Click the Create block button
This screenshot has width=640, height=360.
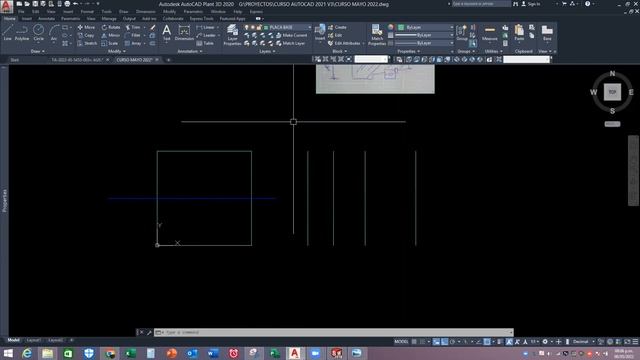pos(337,27)
